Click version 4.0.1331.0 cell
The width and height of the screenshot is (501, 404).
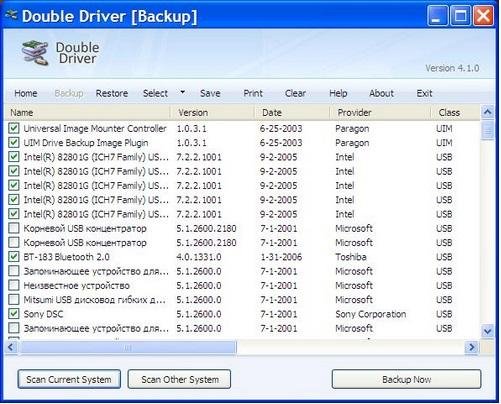point(199,257)
